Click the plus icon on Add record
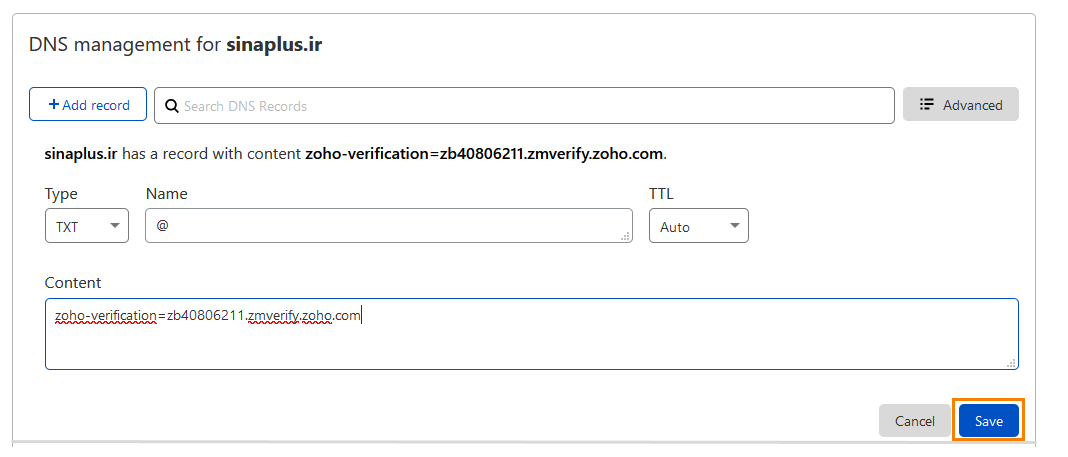The image size is (1068, 457). tap(54, 105)
